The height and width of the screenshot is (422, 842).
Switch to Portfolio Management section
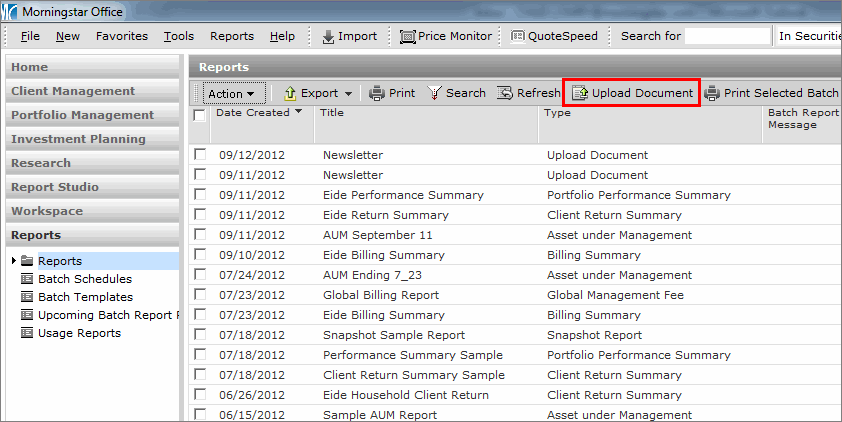tap(83, 115)
